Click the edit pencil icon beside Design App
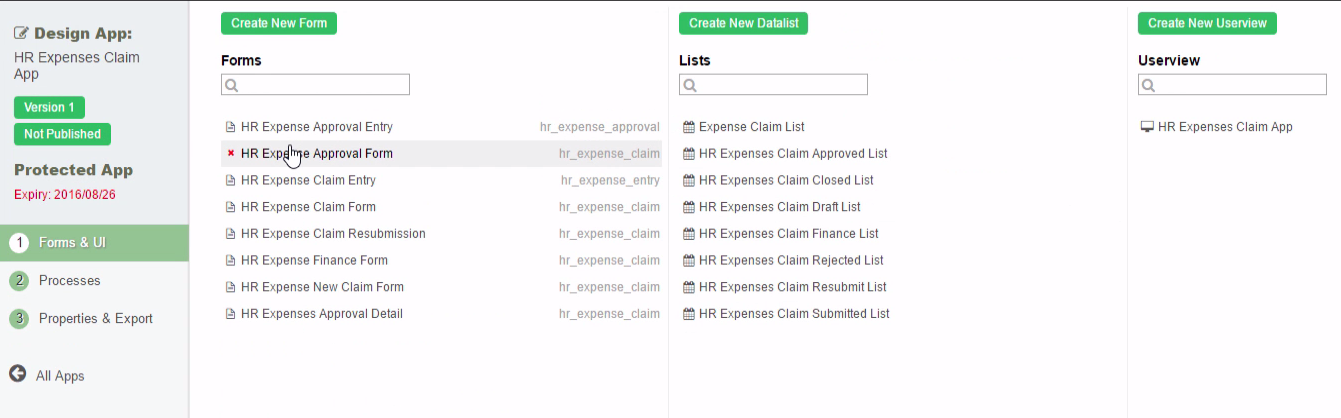 pyautogui.click(x=21, y=33)
